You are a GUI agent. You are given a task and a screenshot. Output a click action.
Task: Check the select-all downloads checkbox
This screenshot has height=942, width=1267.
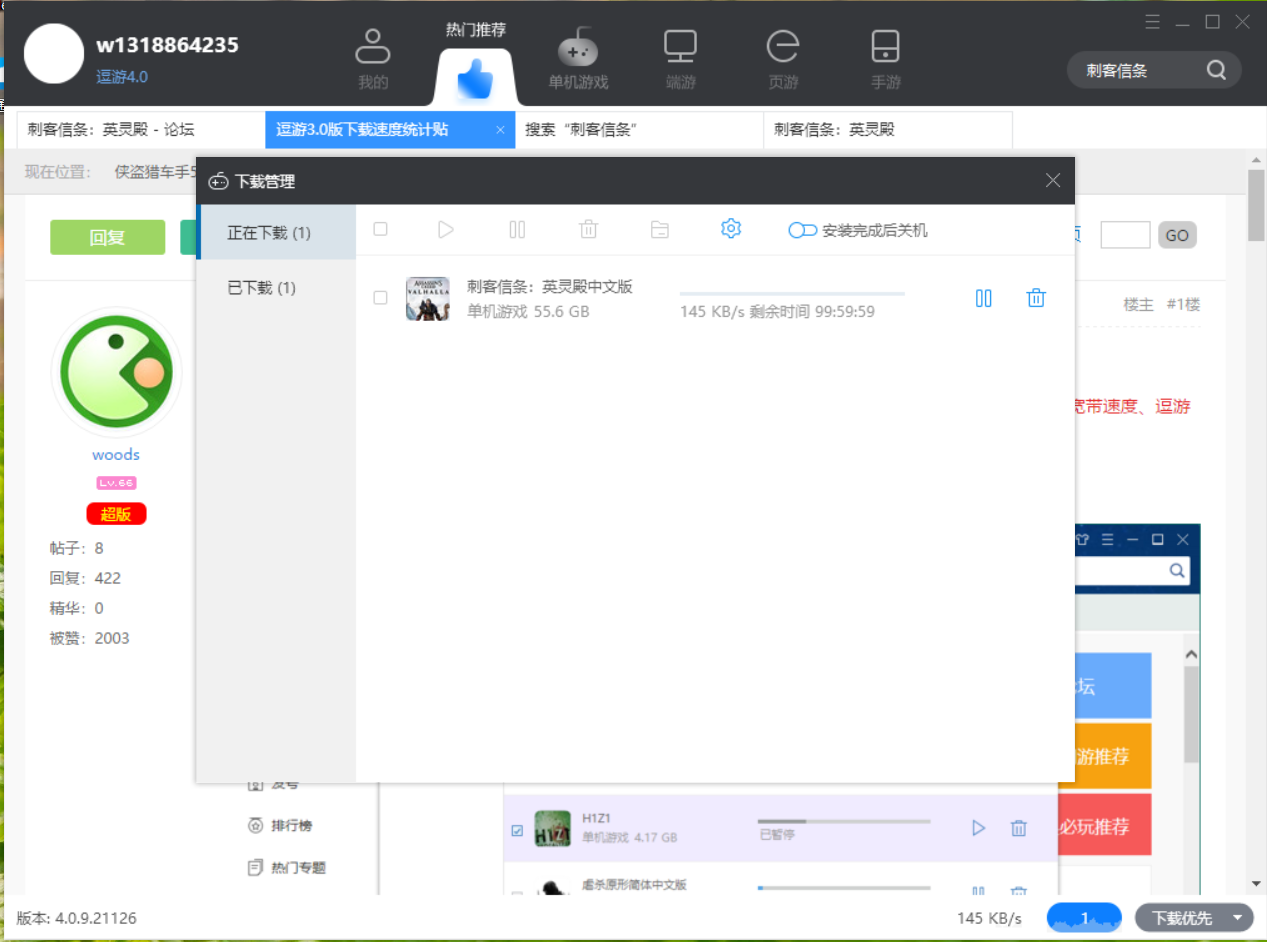[x=380, y=229]
